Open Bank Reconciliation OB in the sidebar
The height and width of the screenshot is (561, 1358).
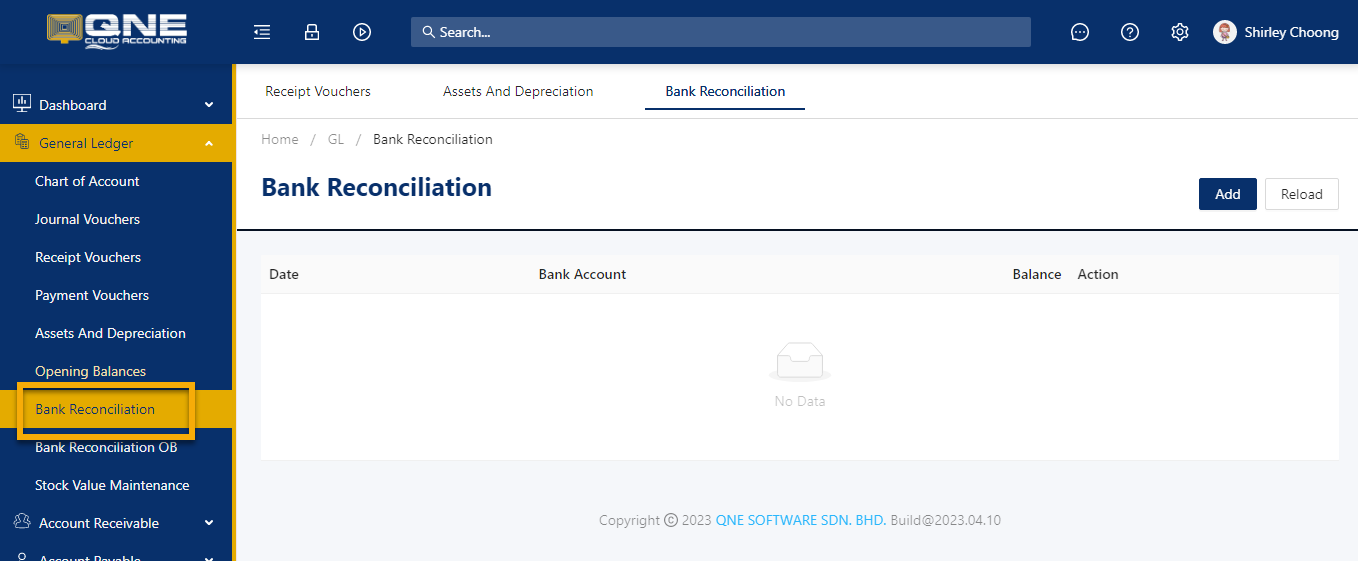106,447
